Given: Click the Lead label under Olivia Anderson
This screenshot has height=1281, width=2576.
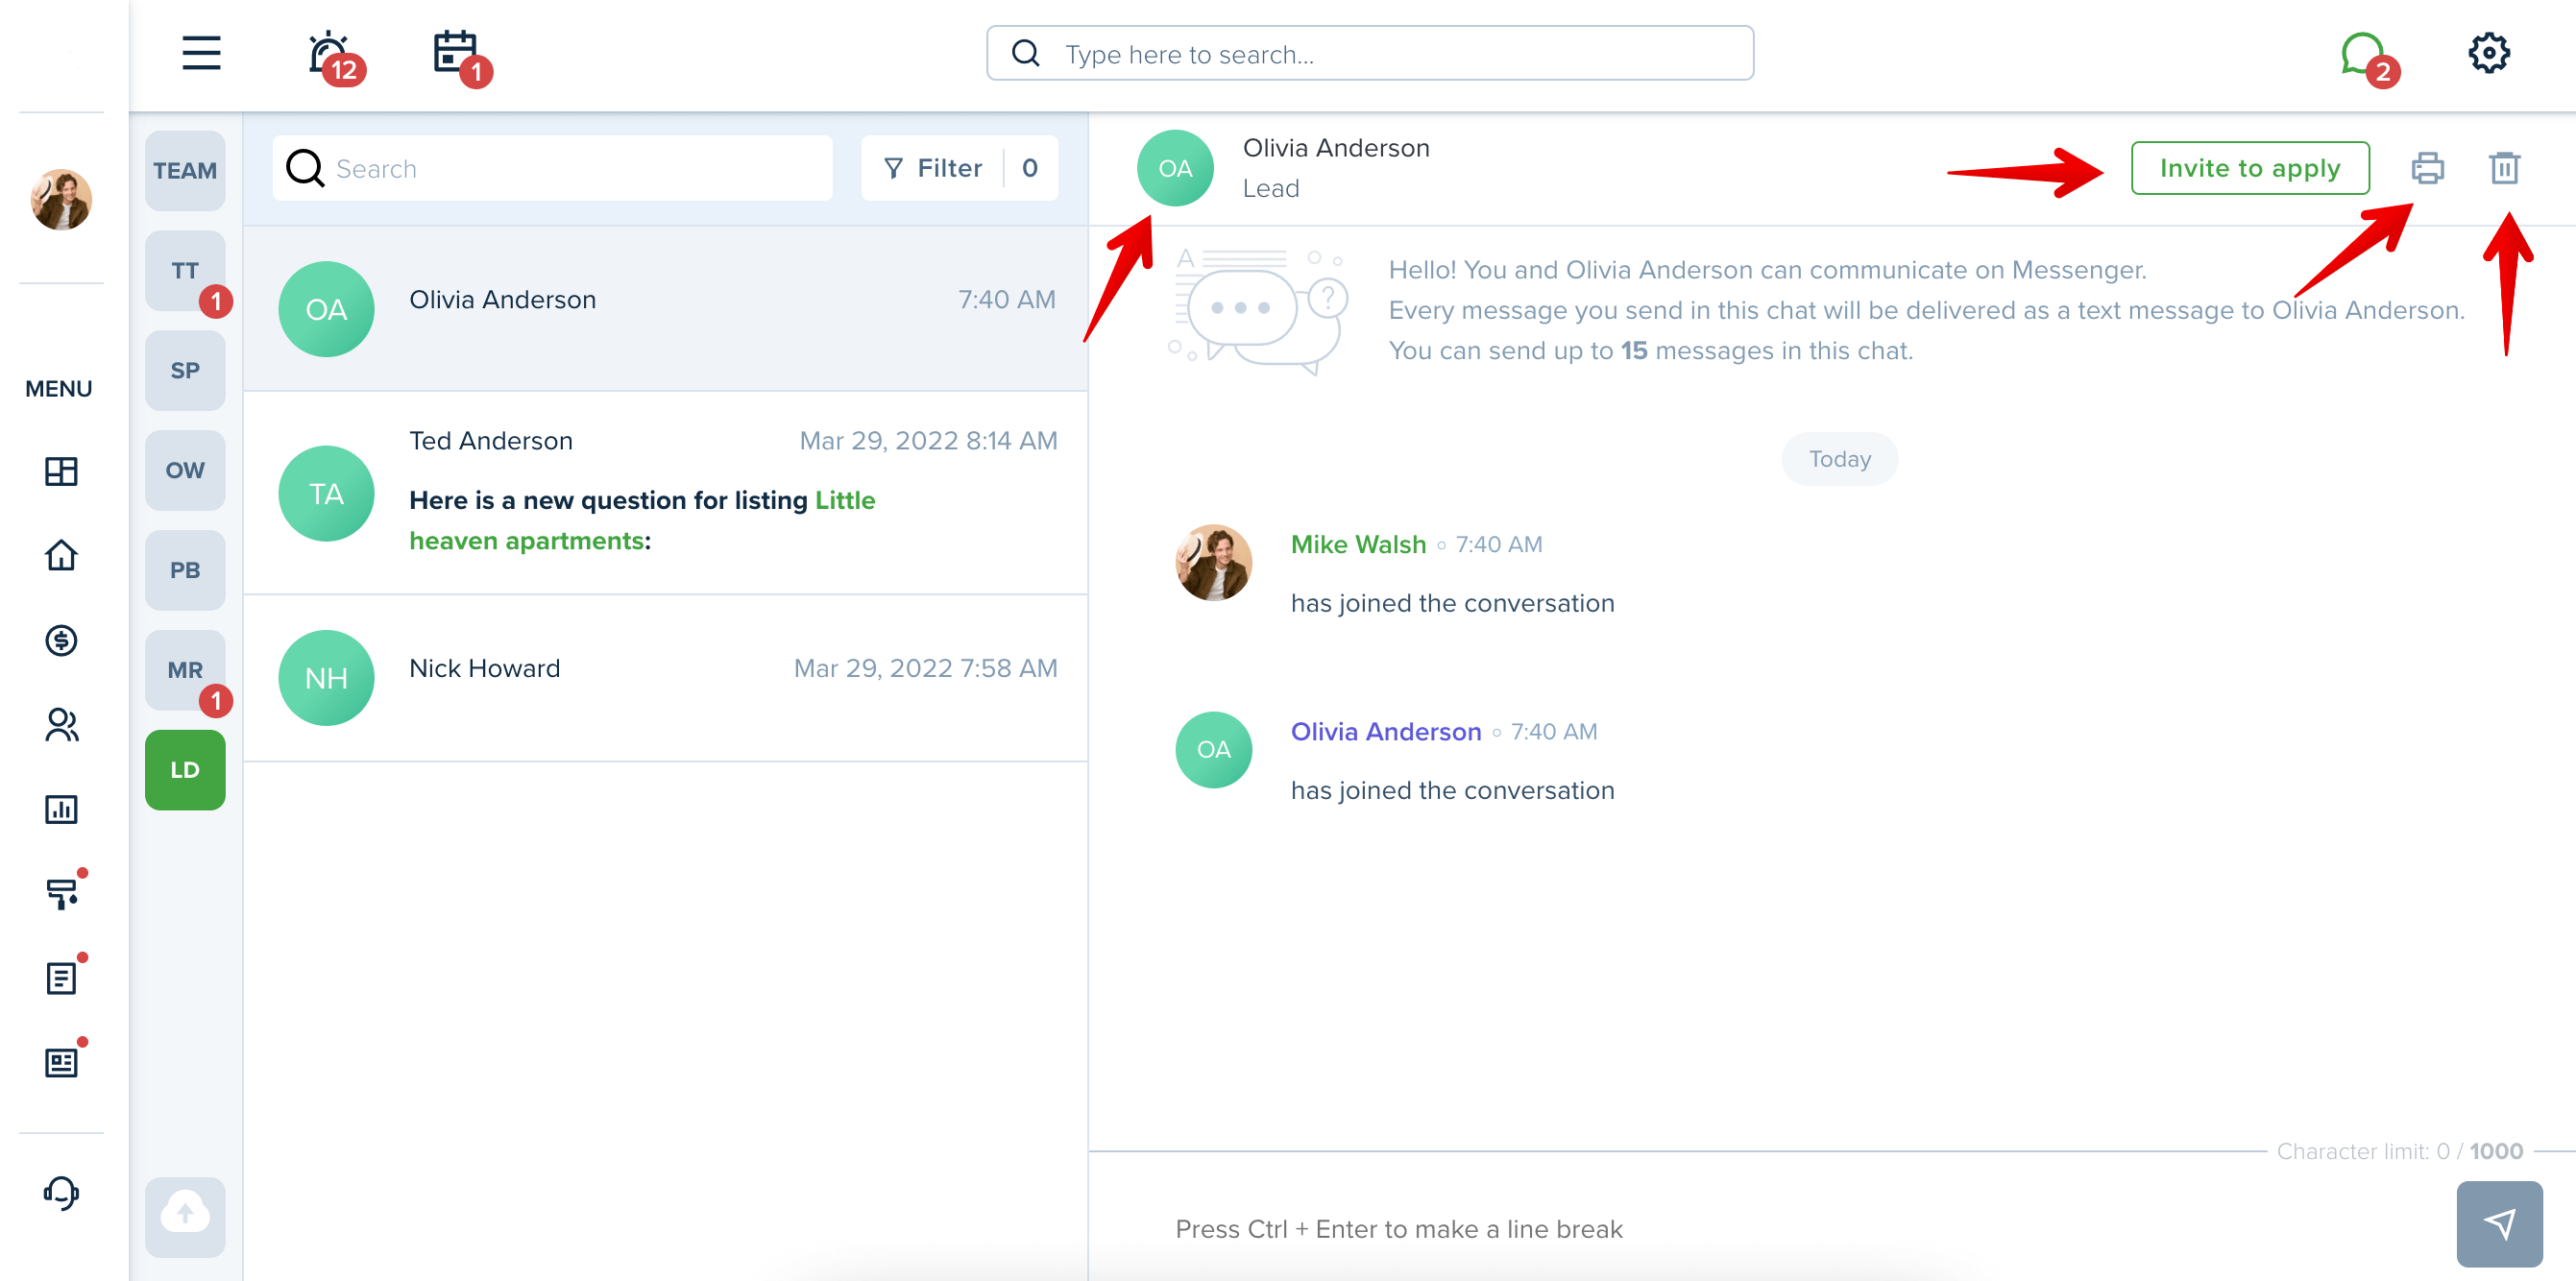Looking at the screenshot, I should click(x=1270, y=188).
